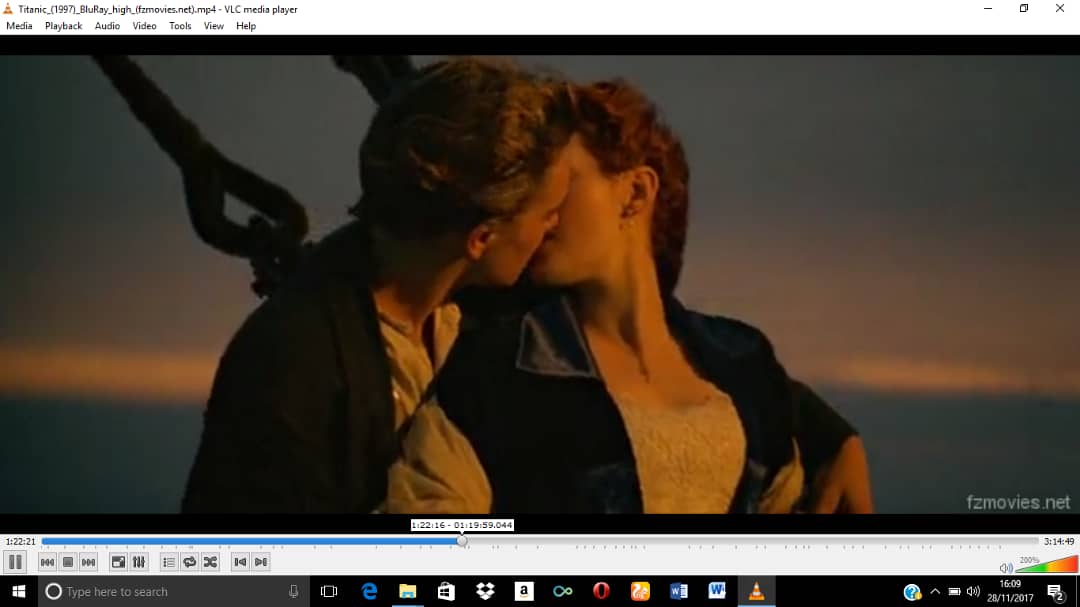Open the Media menu
The image size is (1080, 607).
click(x=19, y=26)
